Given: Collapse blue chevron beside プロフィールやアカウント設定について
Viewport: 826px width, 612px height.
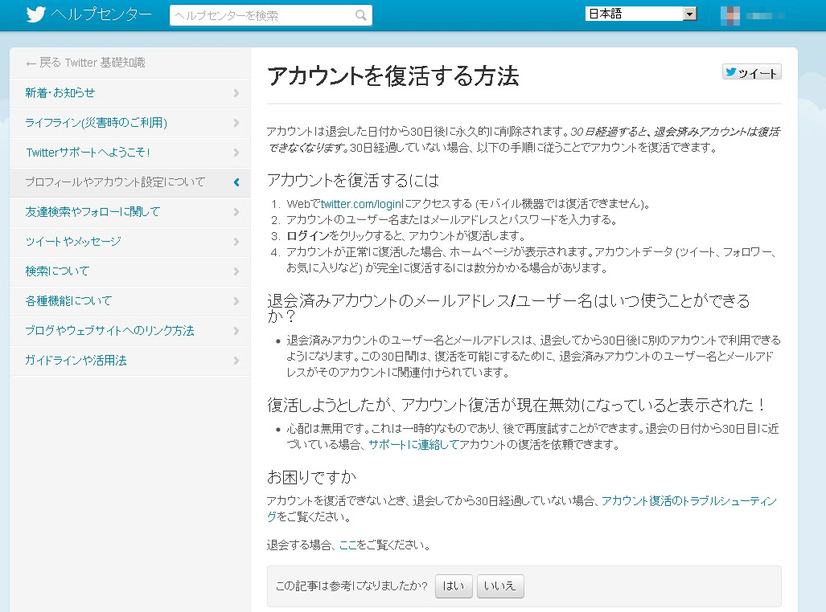Looking at the screenshot, I should coord(236,182).
